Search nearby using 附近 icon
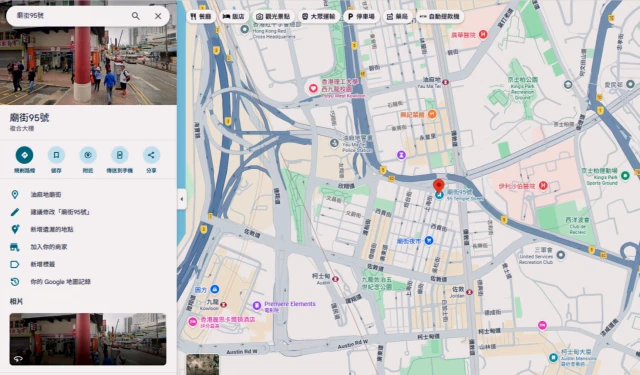The height and width of the screenshot is (375, 640). click(88, 155)
